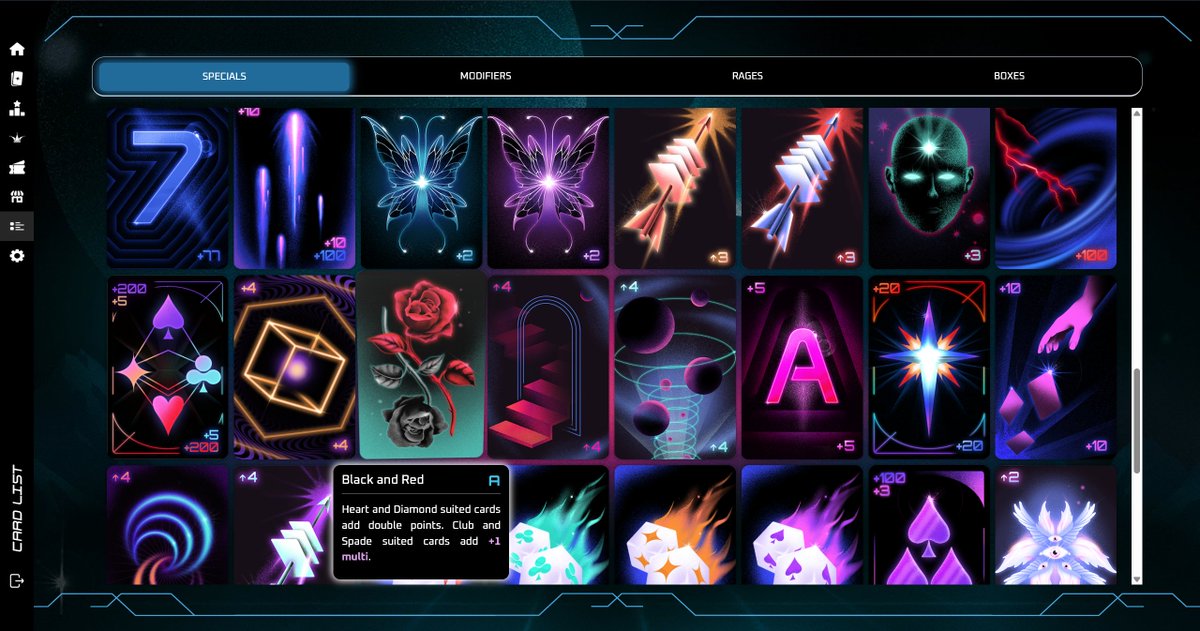Open the shop storefront icon
1200x631 pixels.
point(17,197)
